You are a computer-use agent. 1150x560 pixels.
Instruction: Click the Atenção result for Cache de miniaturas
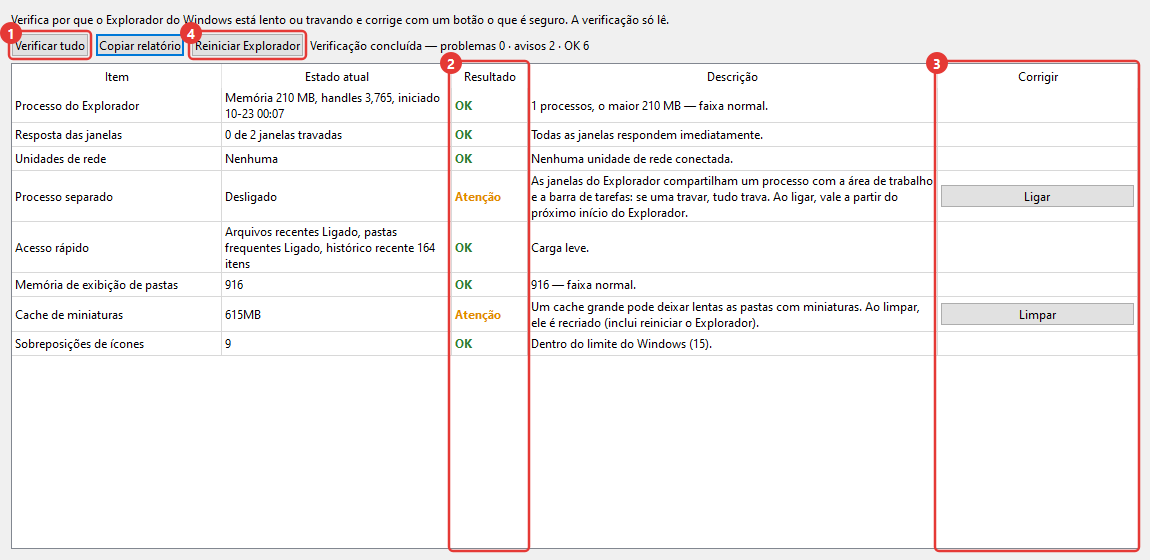coord(477,314)
